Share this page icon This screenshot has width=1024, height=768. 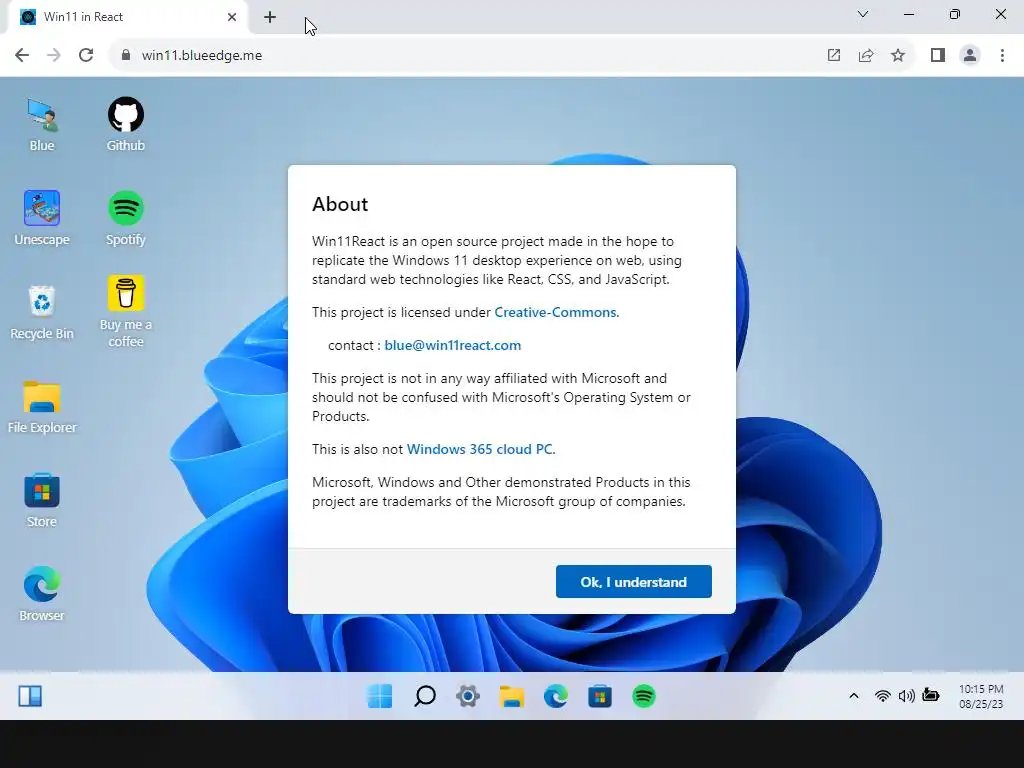point(866,56)
